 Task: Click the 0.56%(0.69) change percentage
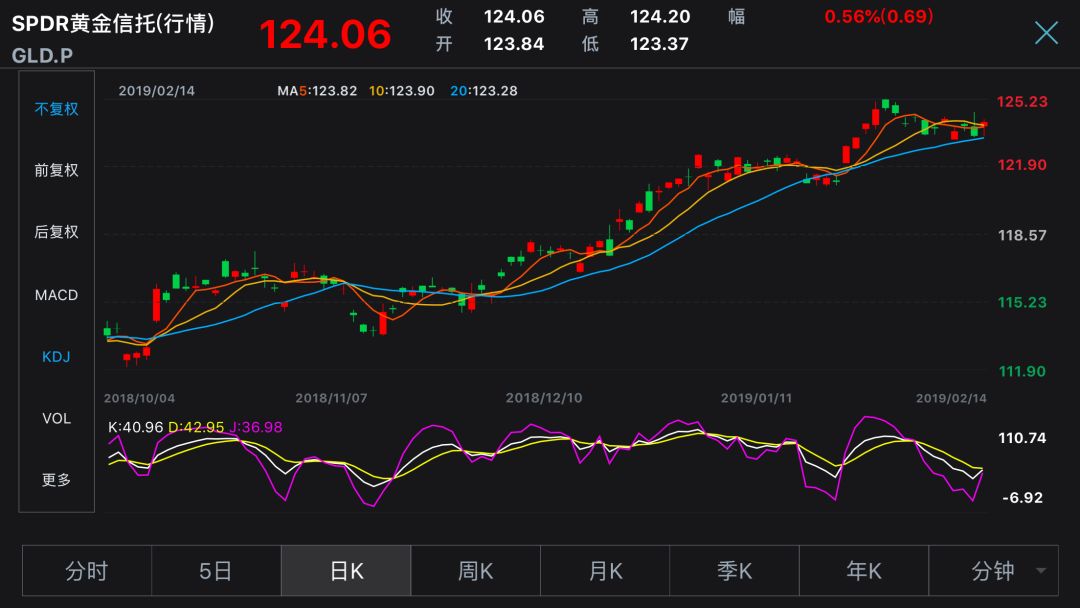(x=879, y=17)
